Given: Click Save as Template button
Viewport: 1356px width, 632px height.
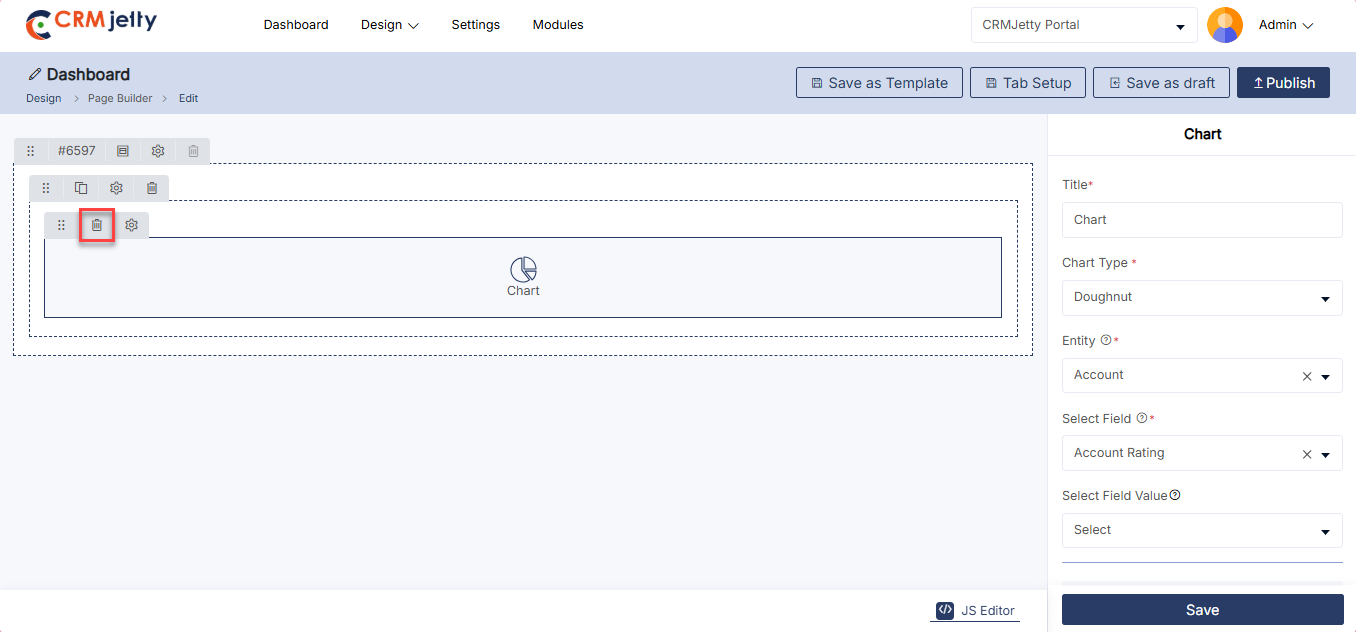Looking at the screenshot, I should point(879,83).
